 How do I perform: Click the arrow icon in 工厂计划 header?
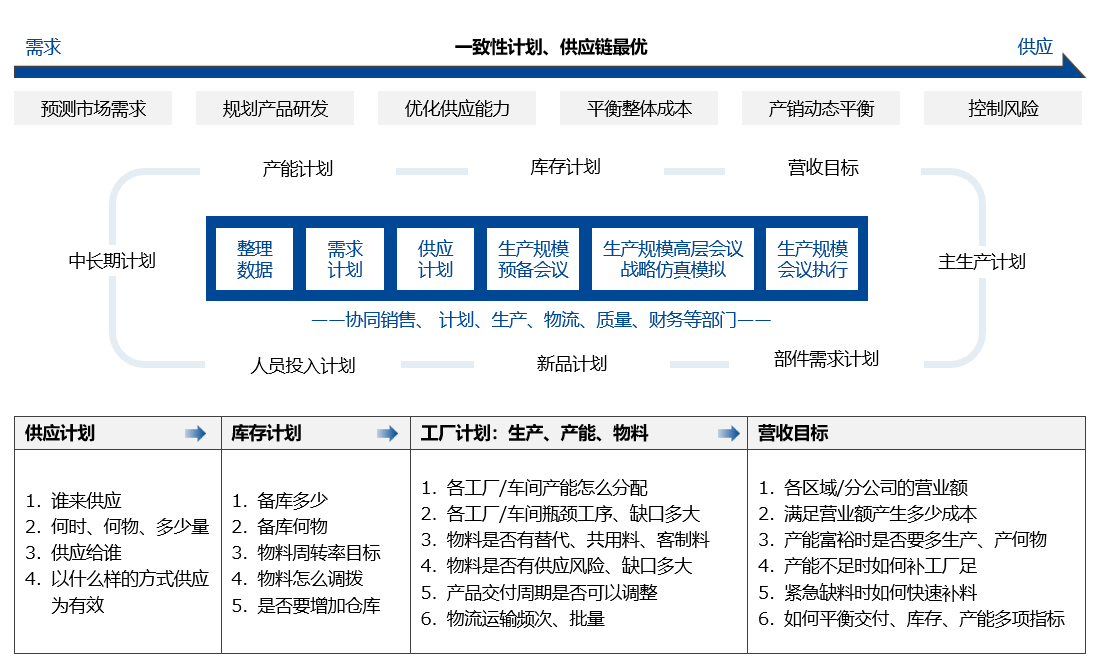[x=727, y=434]
